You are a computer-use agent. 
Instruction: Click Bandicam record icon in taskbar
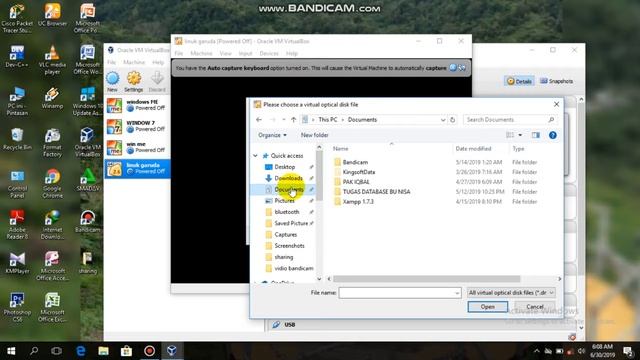point(149,351)
